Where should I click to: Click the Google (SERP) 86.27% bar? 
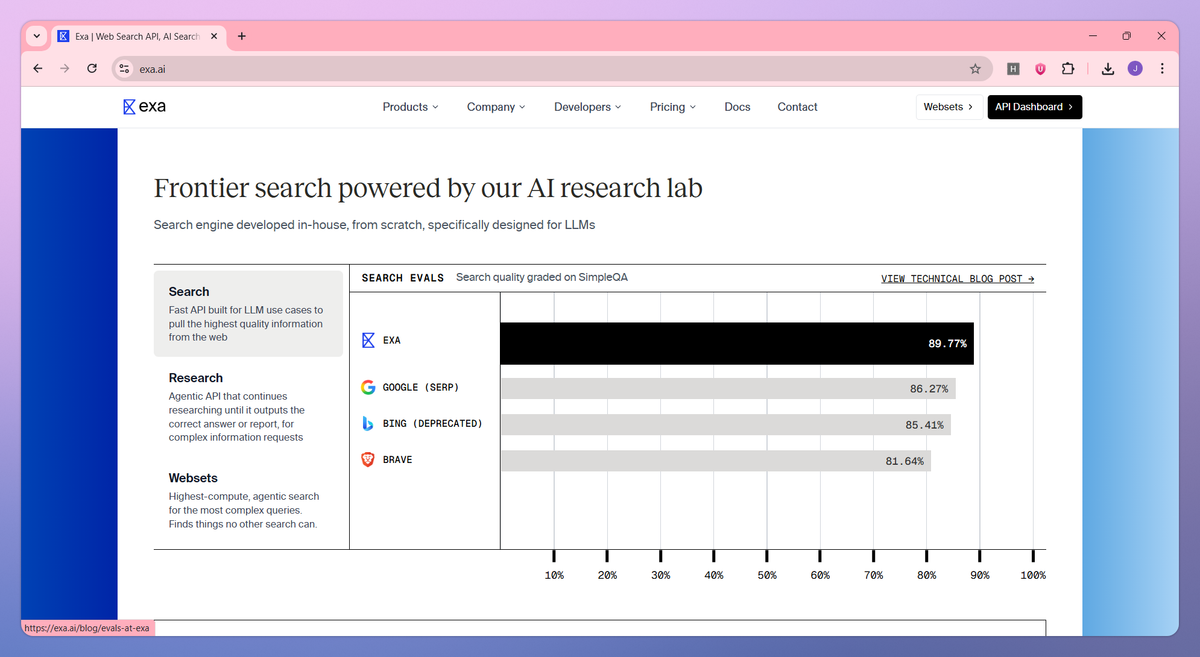pyautogui.click(x=728, y=388)
